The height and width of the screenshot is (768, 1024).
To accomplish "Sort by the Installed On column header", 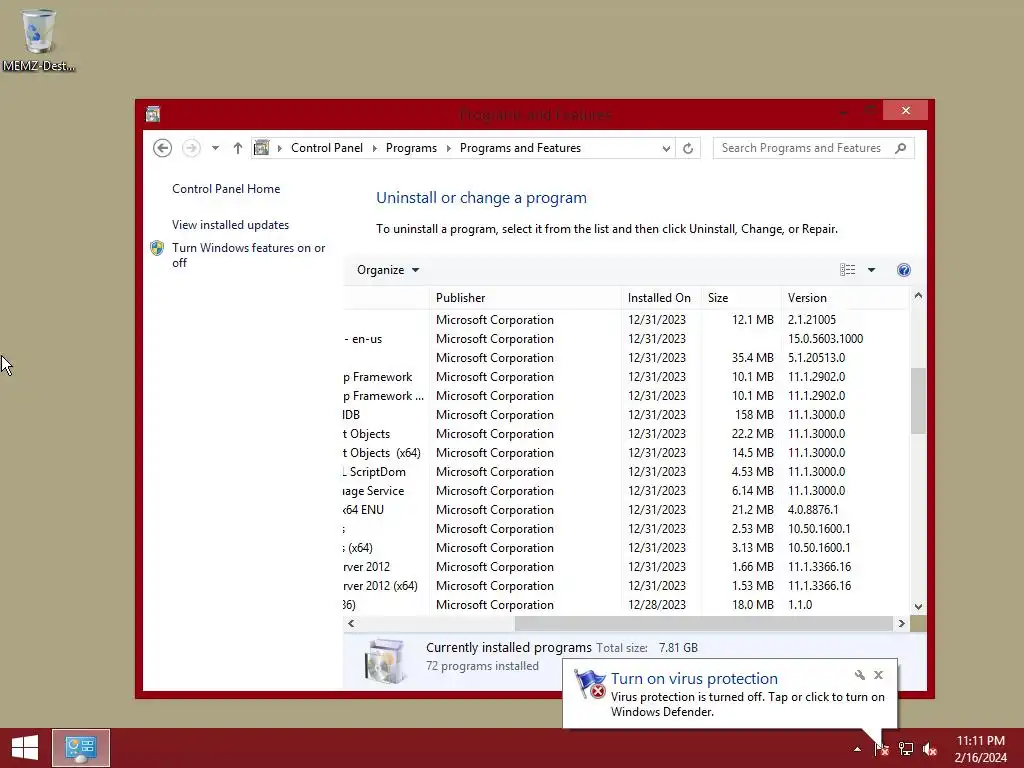I will point(661,298).
